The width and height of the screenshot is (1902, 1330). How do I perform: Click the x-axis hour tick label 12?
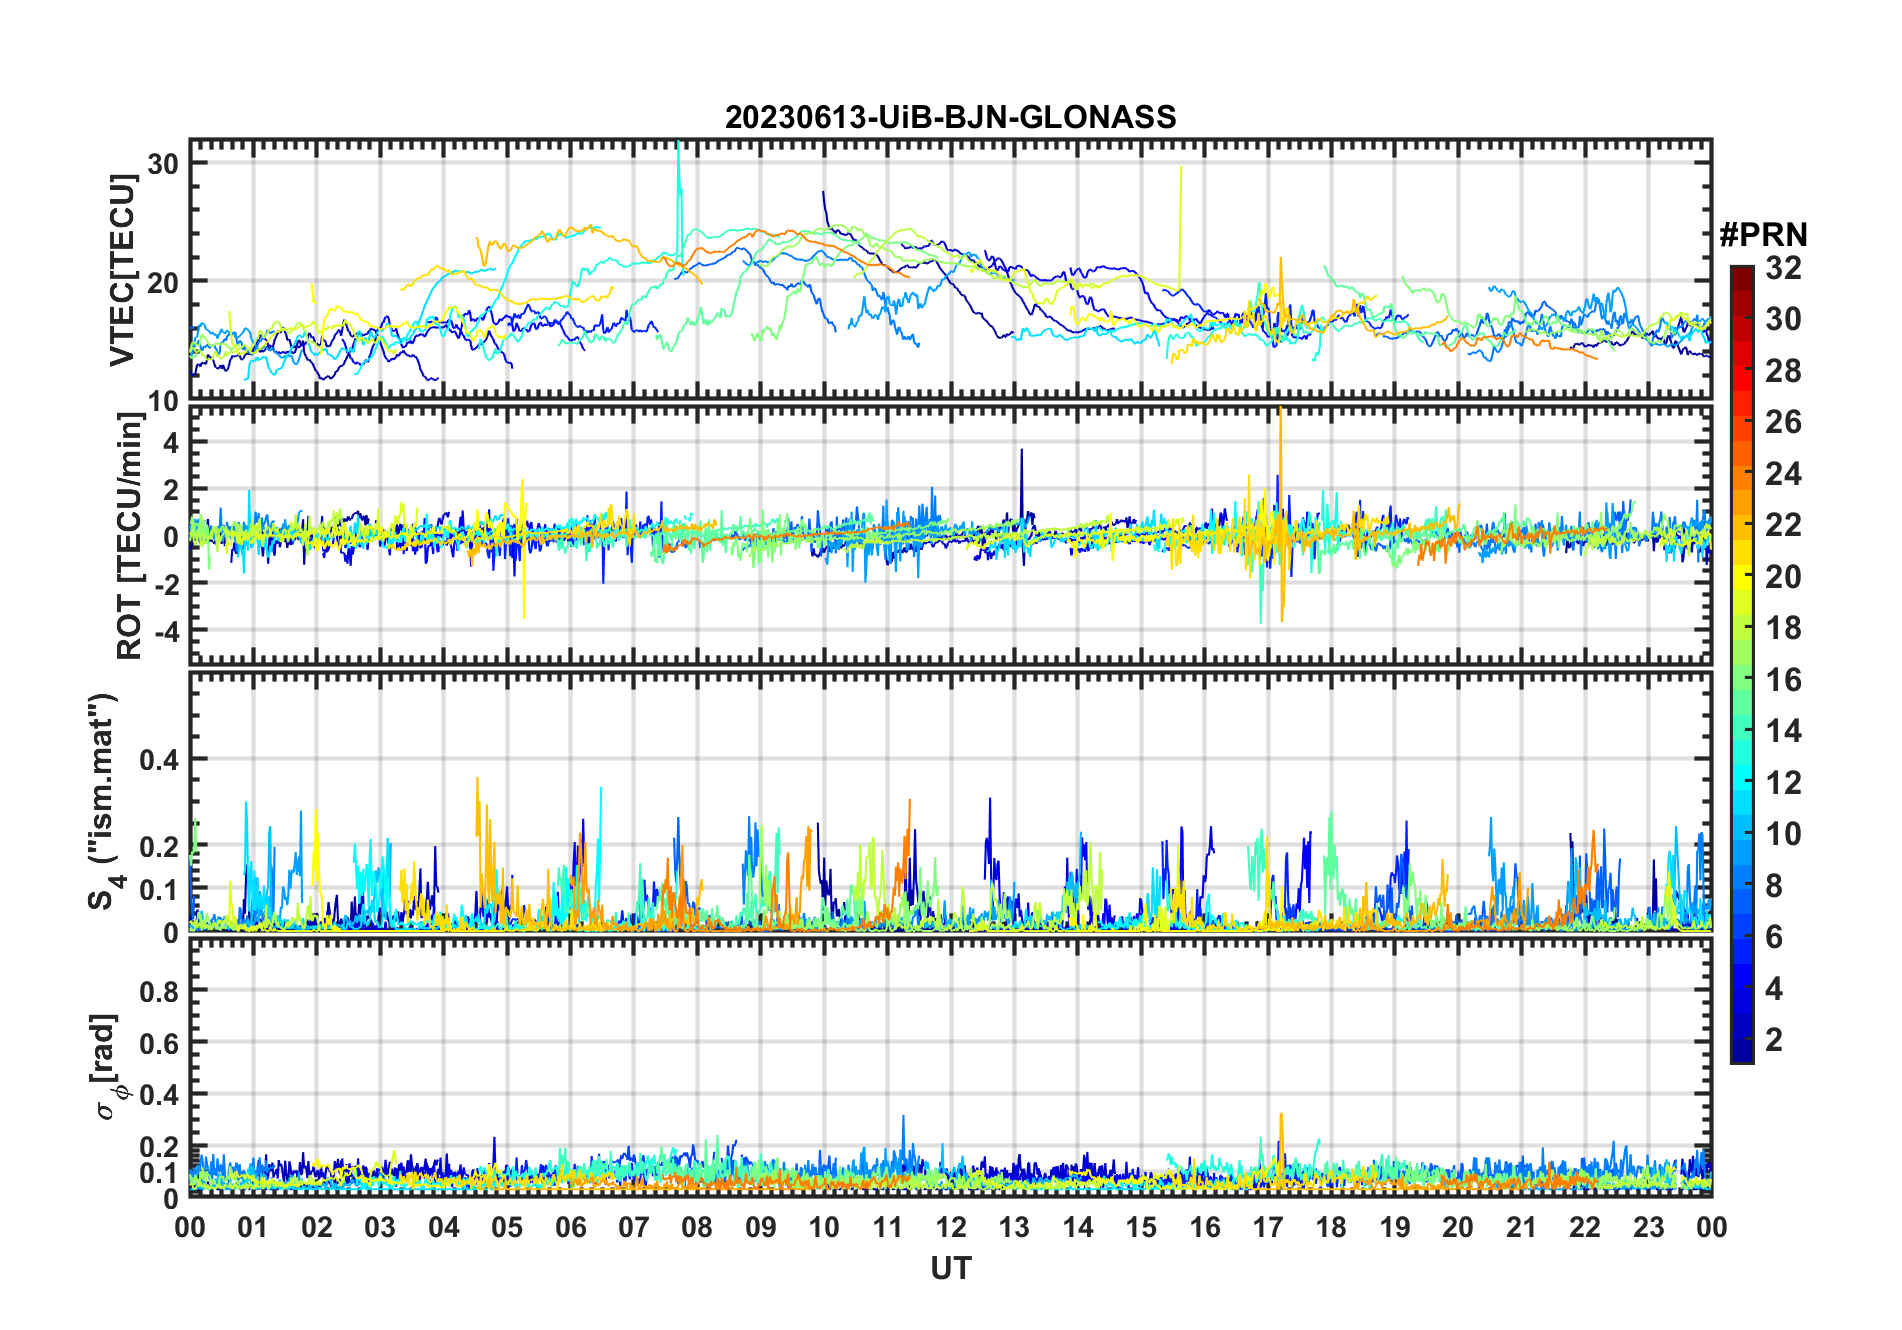(951, 1227)
